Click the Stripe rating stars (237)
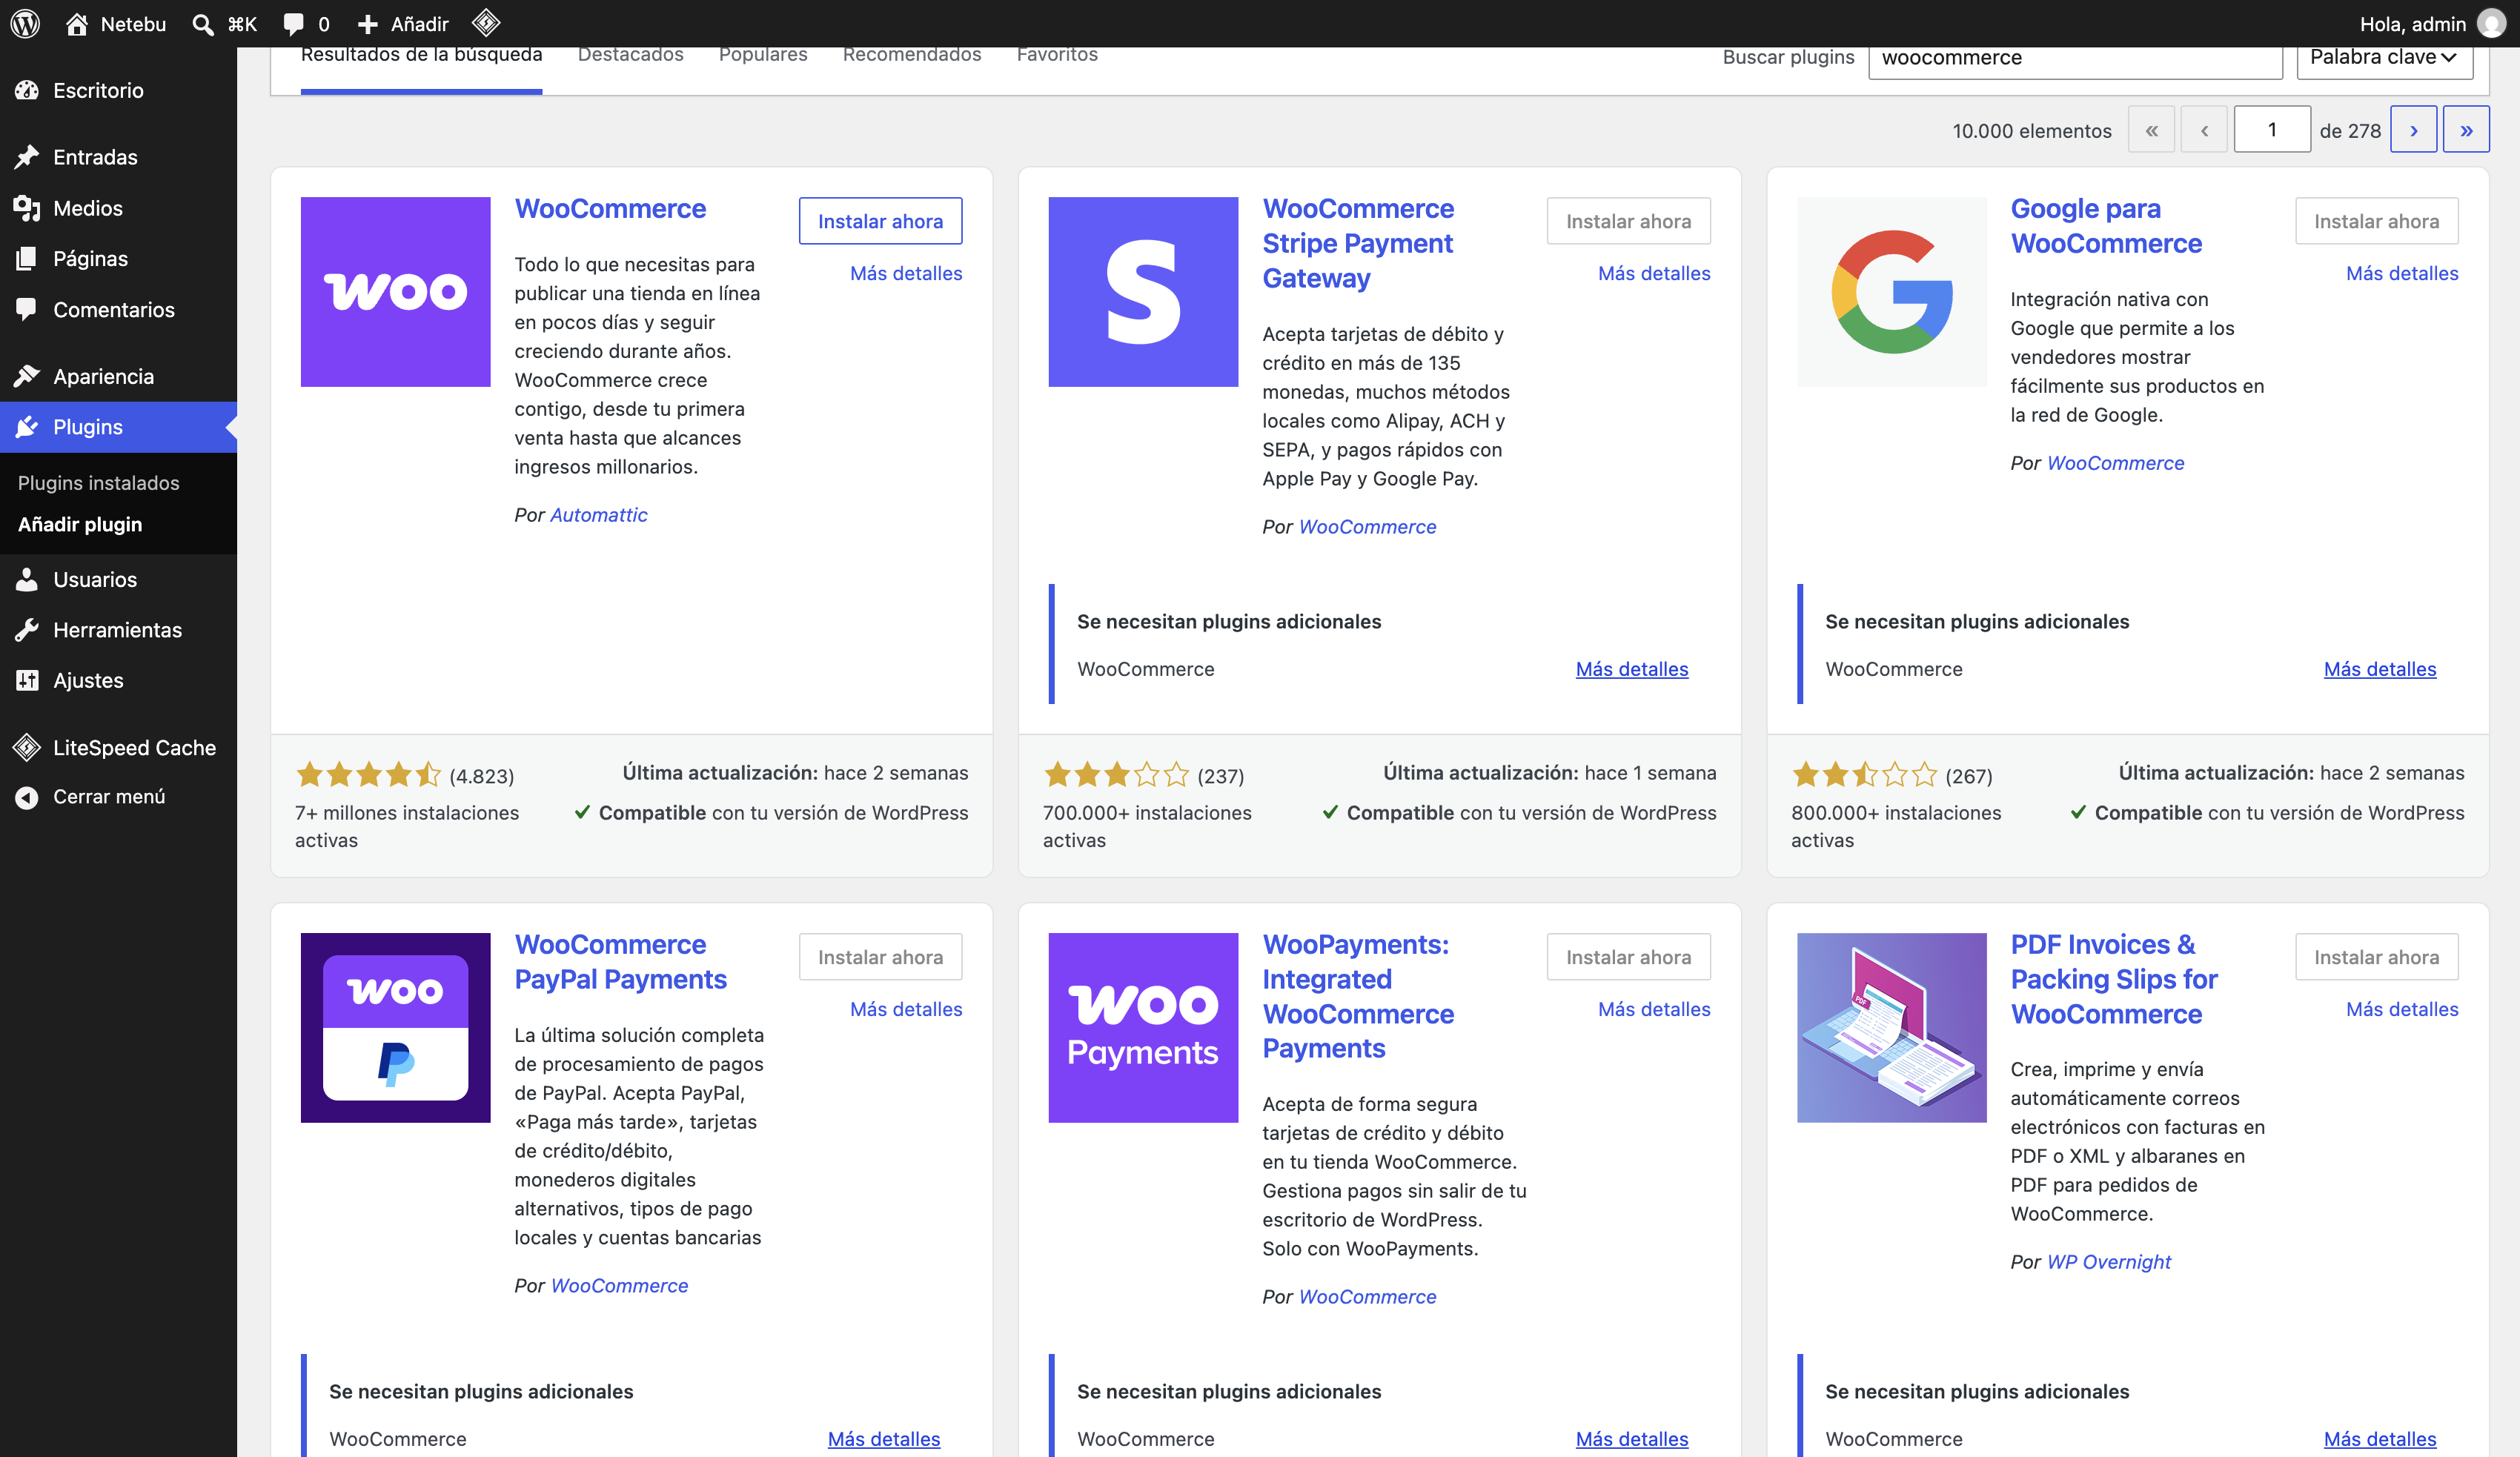 pos(1117,774)
